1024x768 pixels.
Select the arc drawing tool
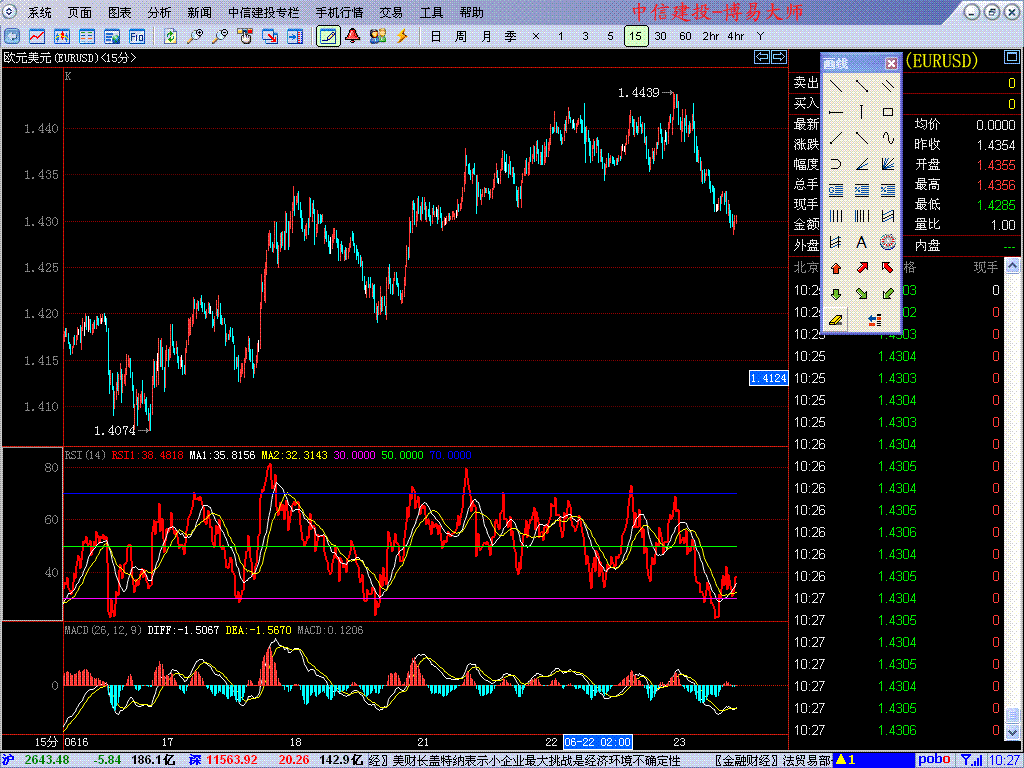[x=836, y=164]
